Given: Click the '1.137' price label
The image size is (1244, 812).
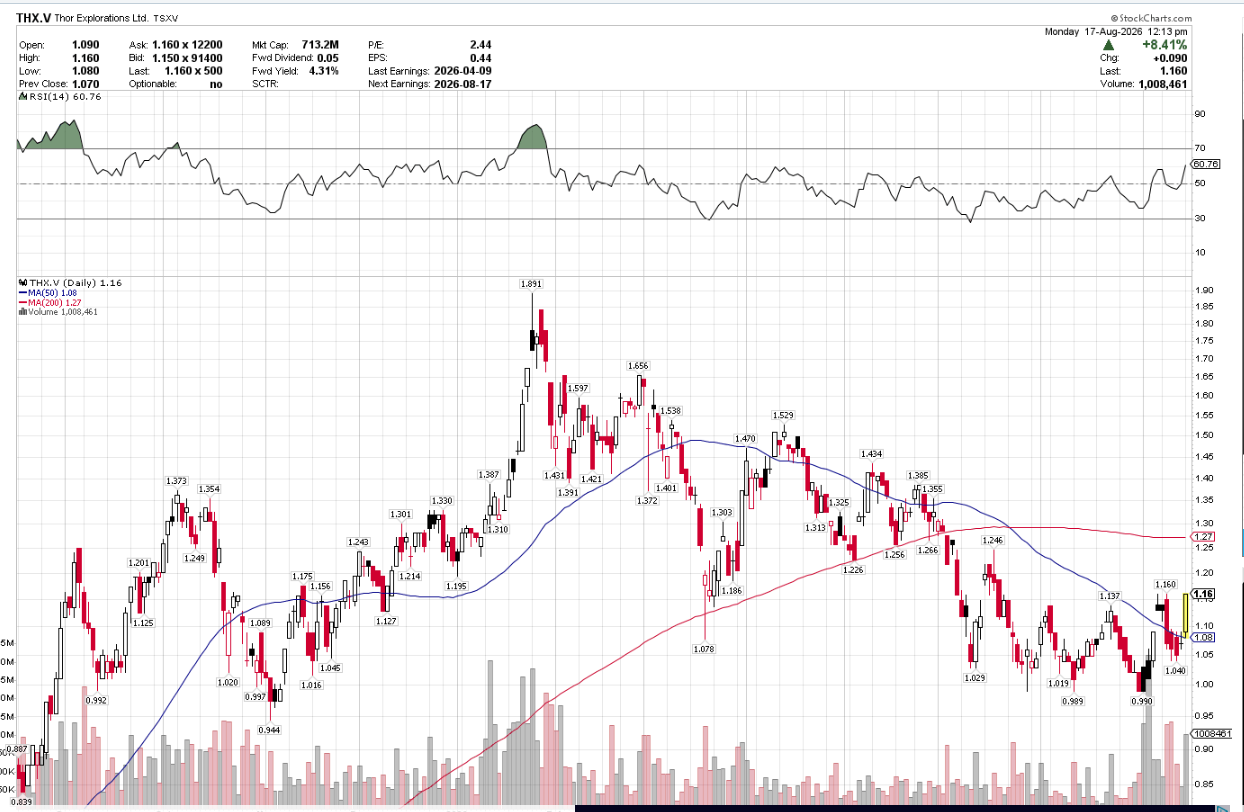Looking at the screenshot, I should (1110, 596).
